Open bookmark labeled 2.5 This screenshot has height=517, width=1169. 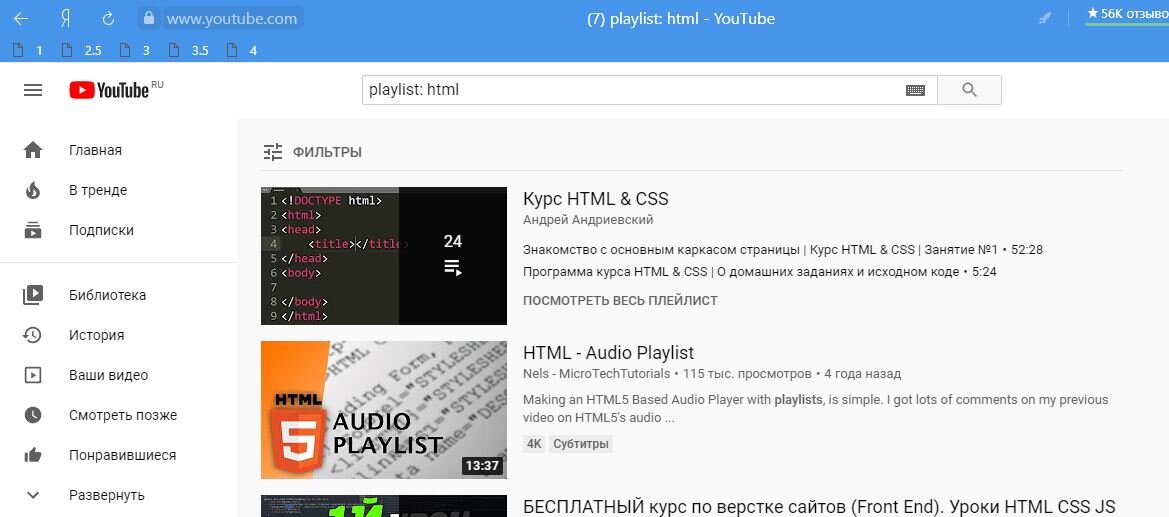81,51
